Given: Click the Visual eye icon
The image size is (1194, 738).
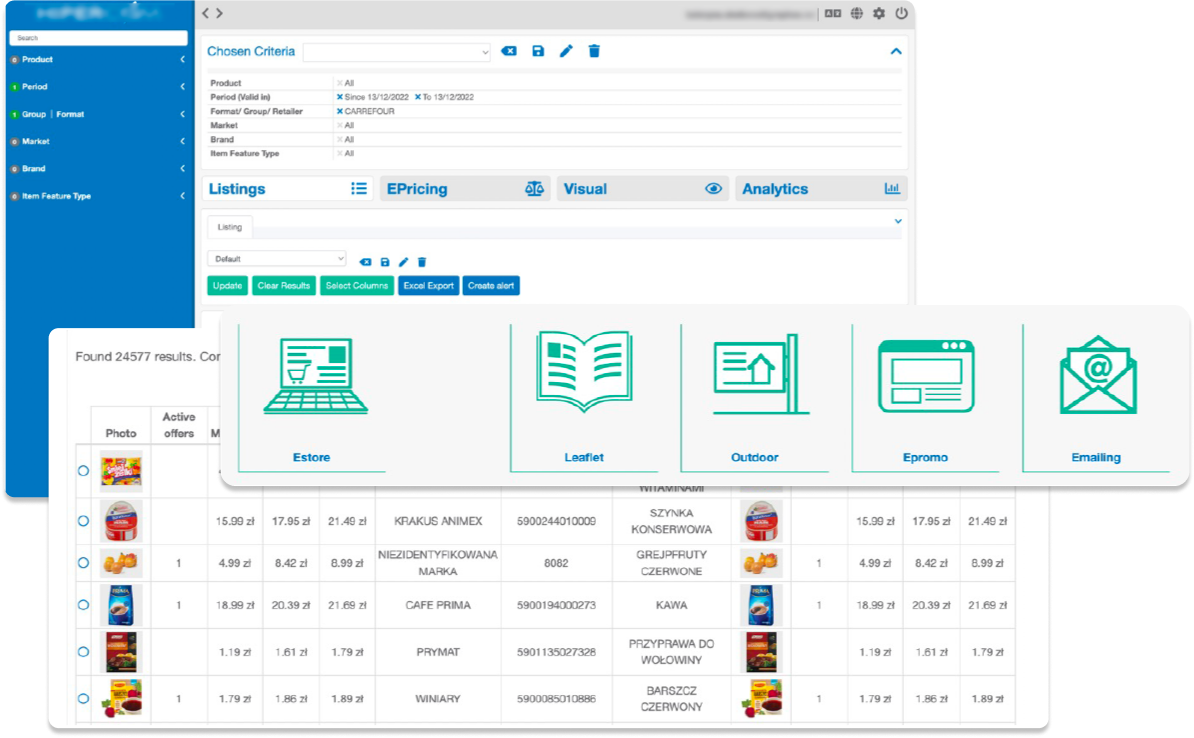Looking at the screenshot, I should (x=714, y=188).
